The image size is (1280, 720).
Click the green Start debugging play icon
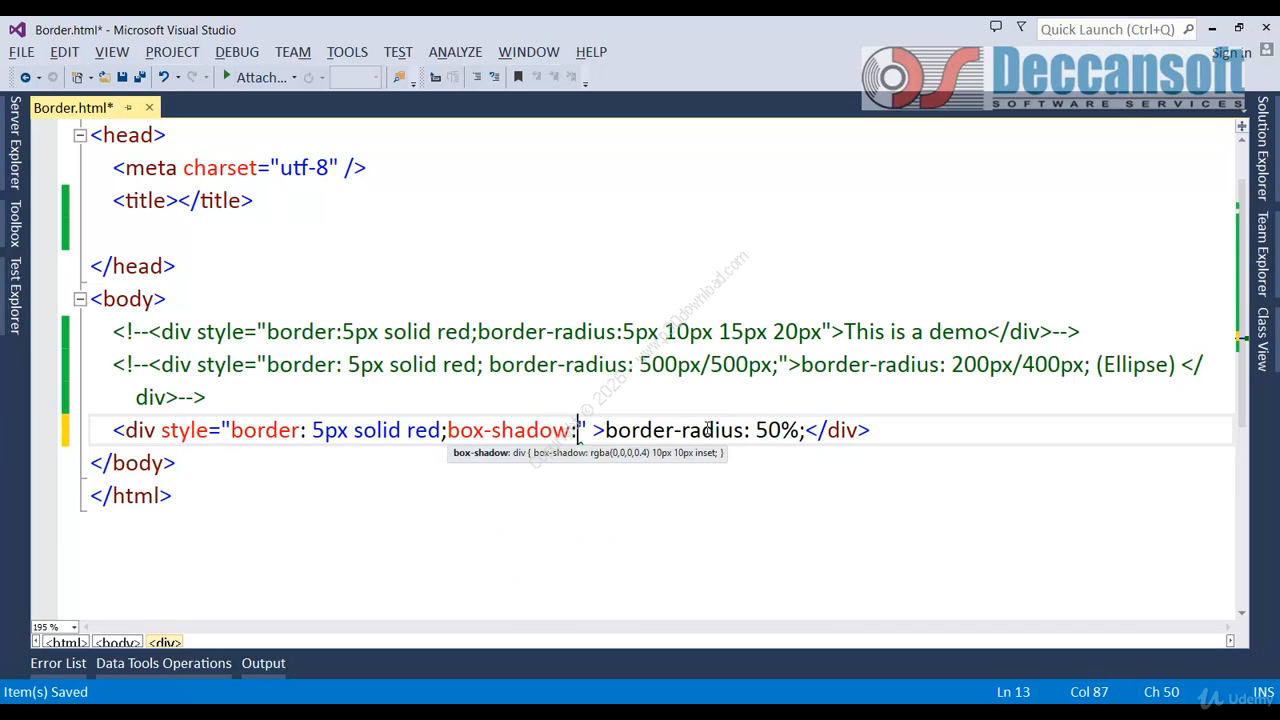tap(227, 76)
